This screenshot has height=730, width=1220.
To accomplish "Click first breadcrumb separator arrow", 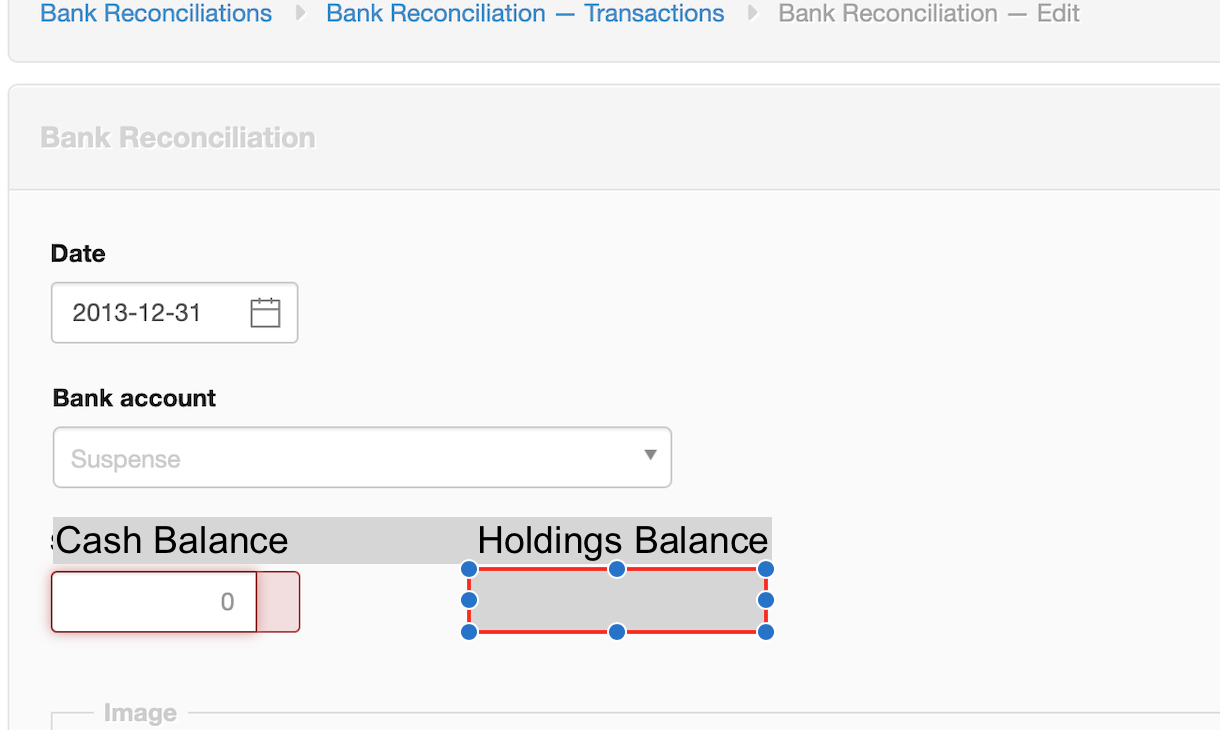I will click(300, 14).
